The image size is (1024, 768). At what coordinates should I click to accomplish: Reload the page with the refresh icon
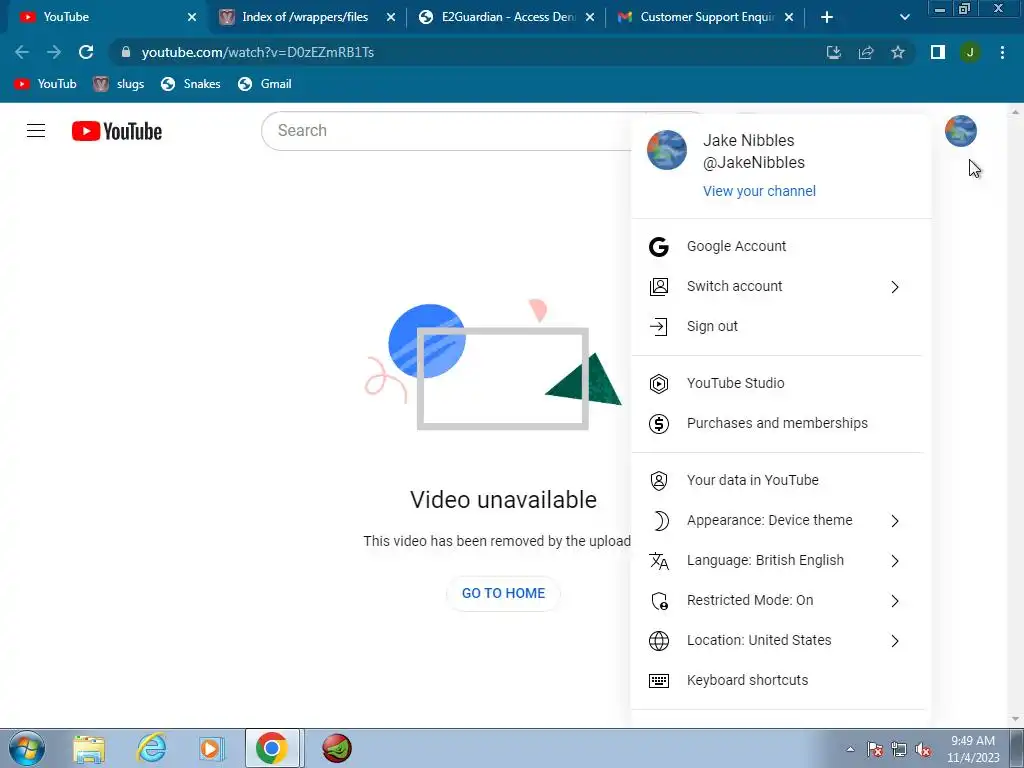click(x=86, y=52)
